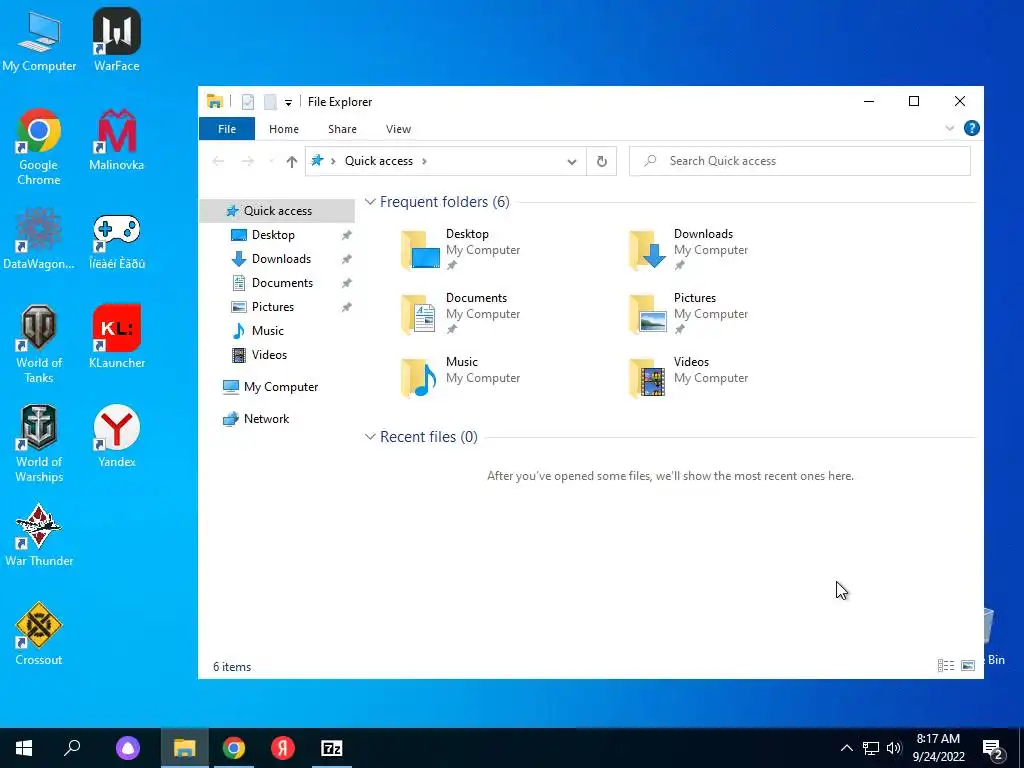Open Yandex browser from taskbar
Screen dimensions: 1024x768
(x=283, y=748)
